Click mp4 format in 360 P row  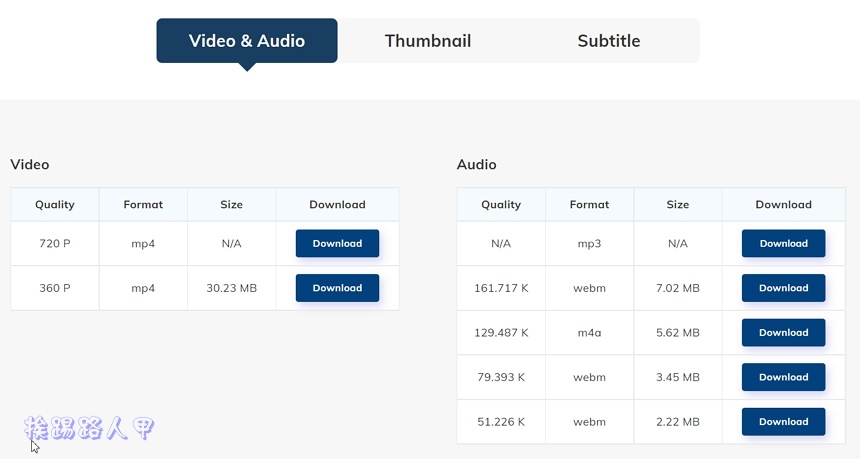point(143,288)
